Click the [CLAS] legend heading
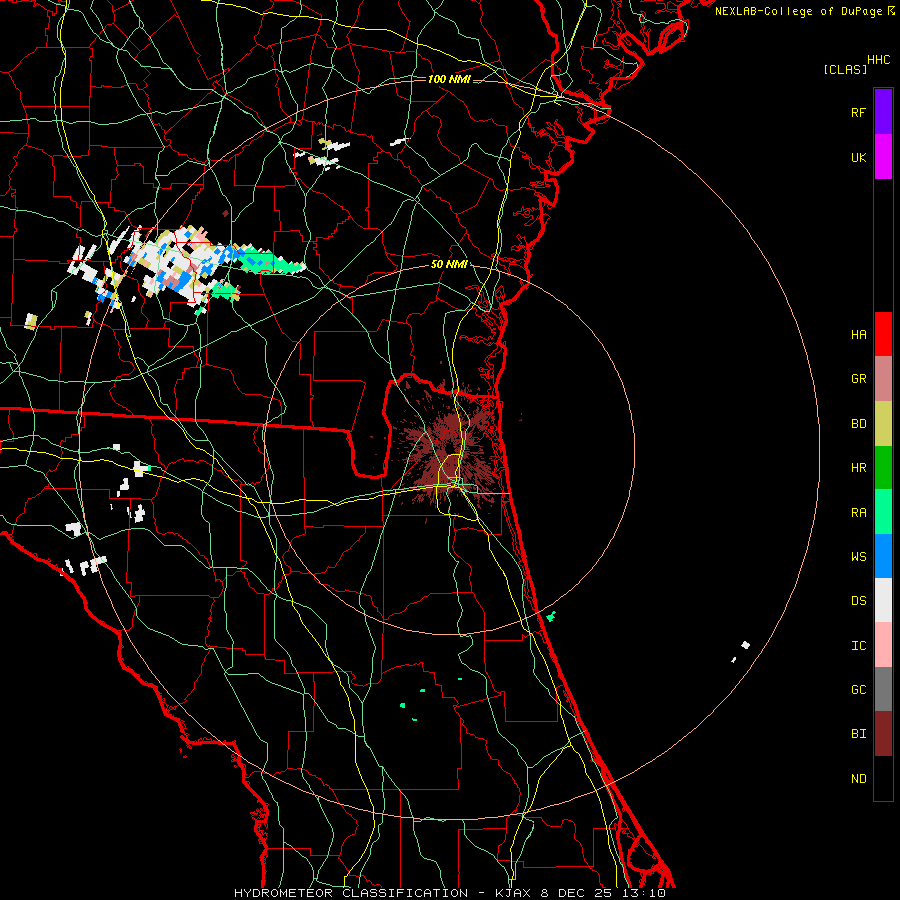Viewport: 900px width, 900px height. coord(845,69)
